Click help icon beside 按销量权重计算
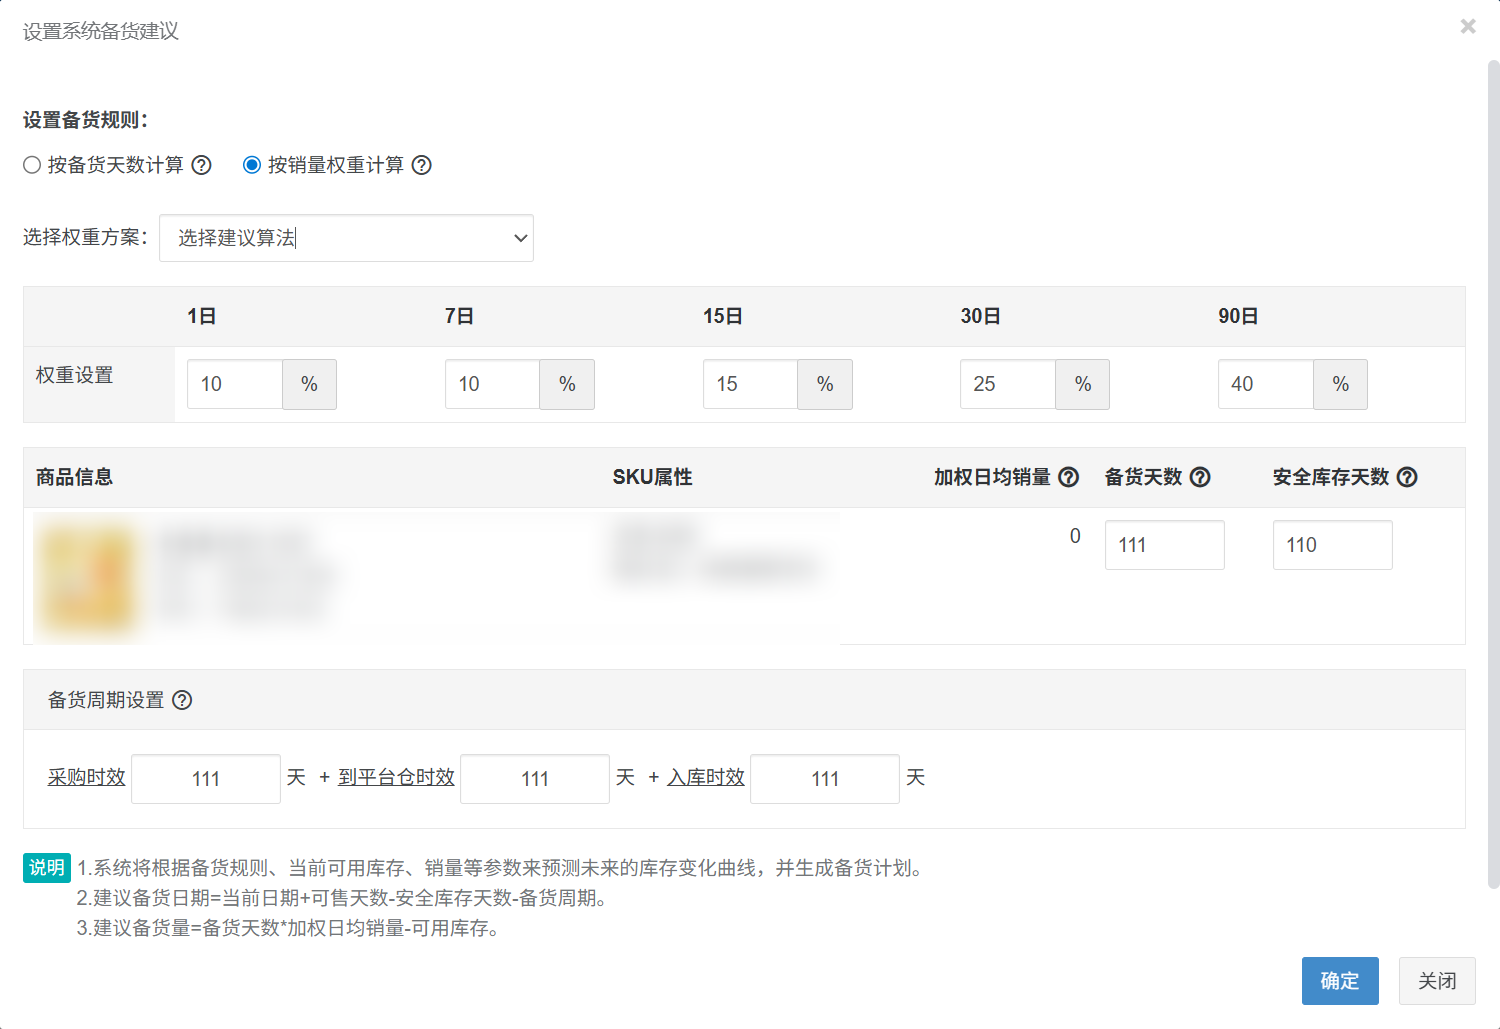This screenshot has width=1500, height=1029. 422,165
